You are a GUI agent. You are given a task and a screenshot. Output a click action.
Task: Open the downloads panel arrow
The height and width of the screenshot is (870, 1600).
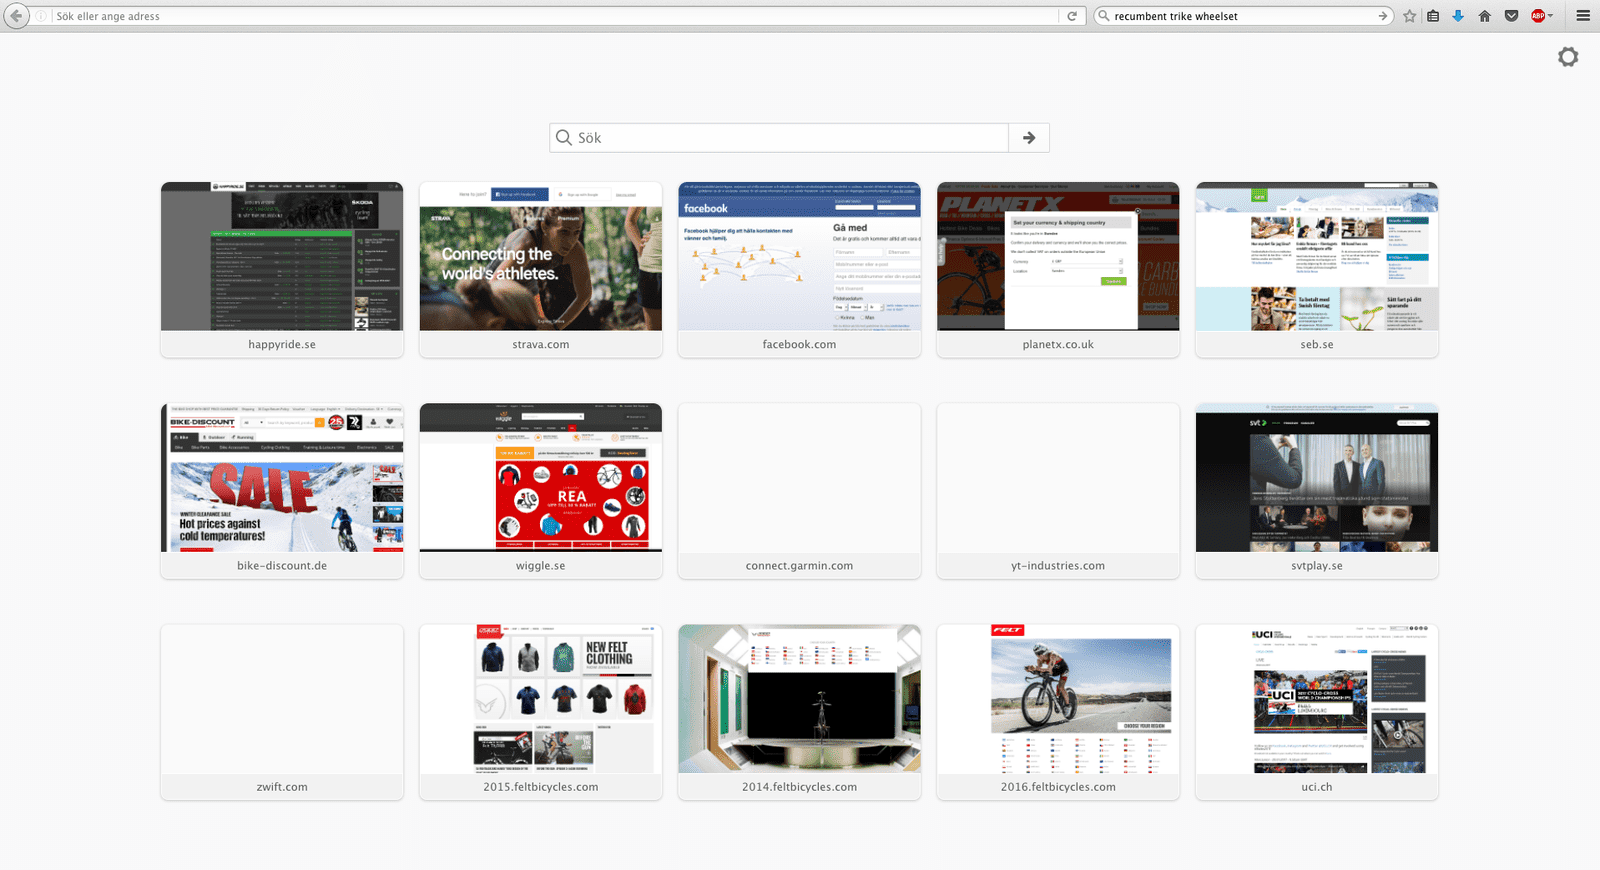[x=1458, y=16]
